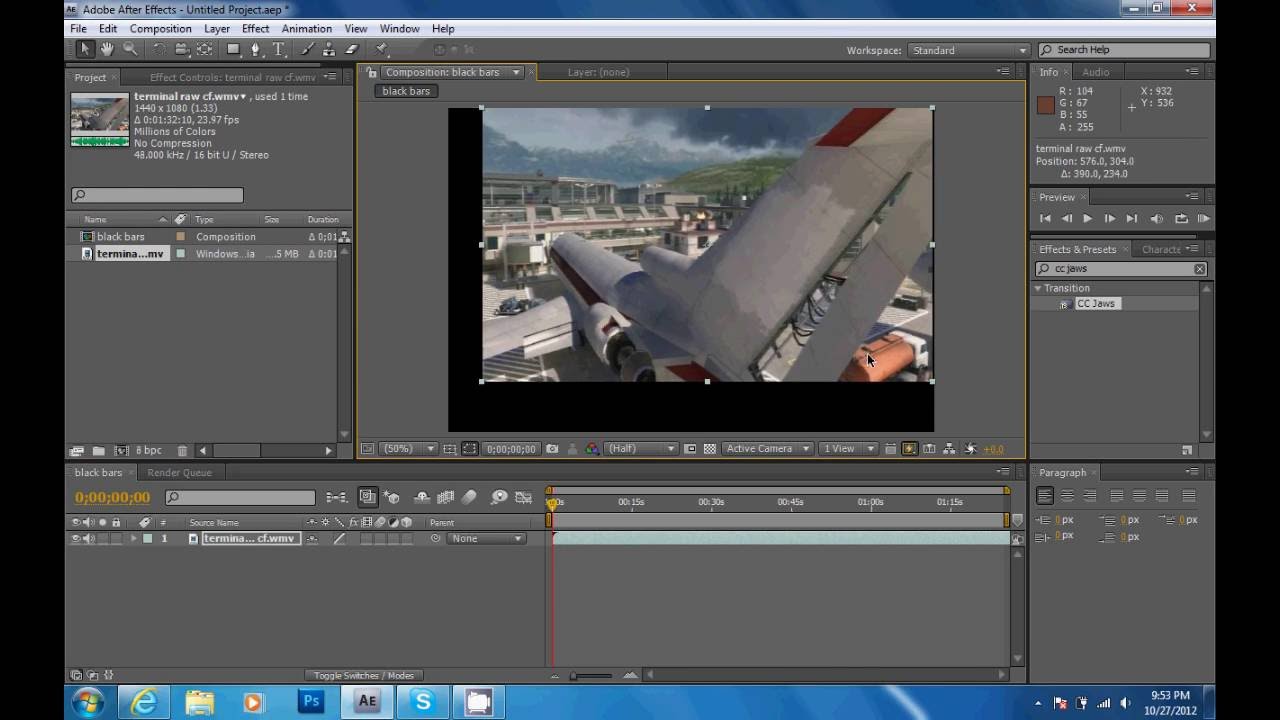
Task: Toggle video visibility for terminal raw cf.wmv layer
Action: click(x=75, y=539)
